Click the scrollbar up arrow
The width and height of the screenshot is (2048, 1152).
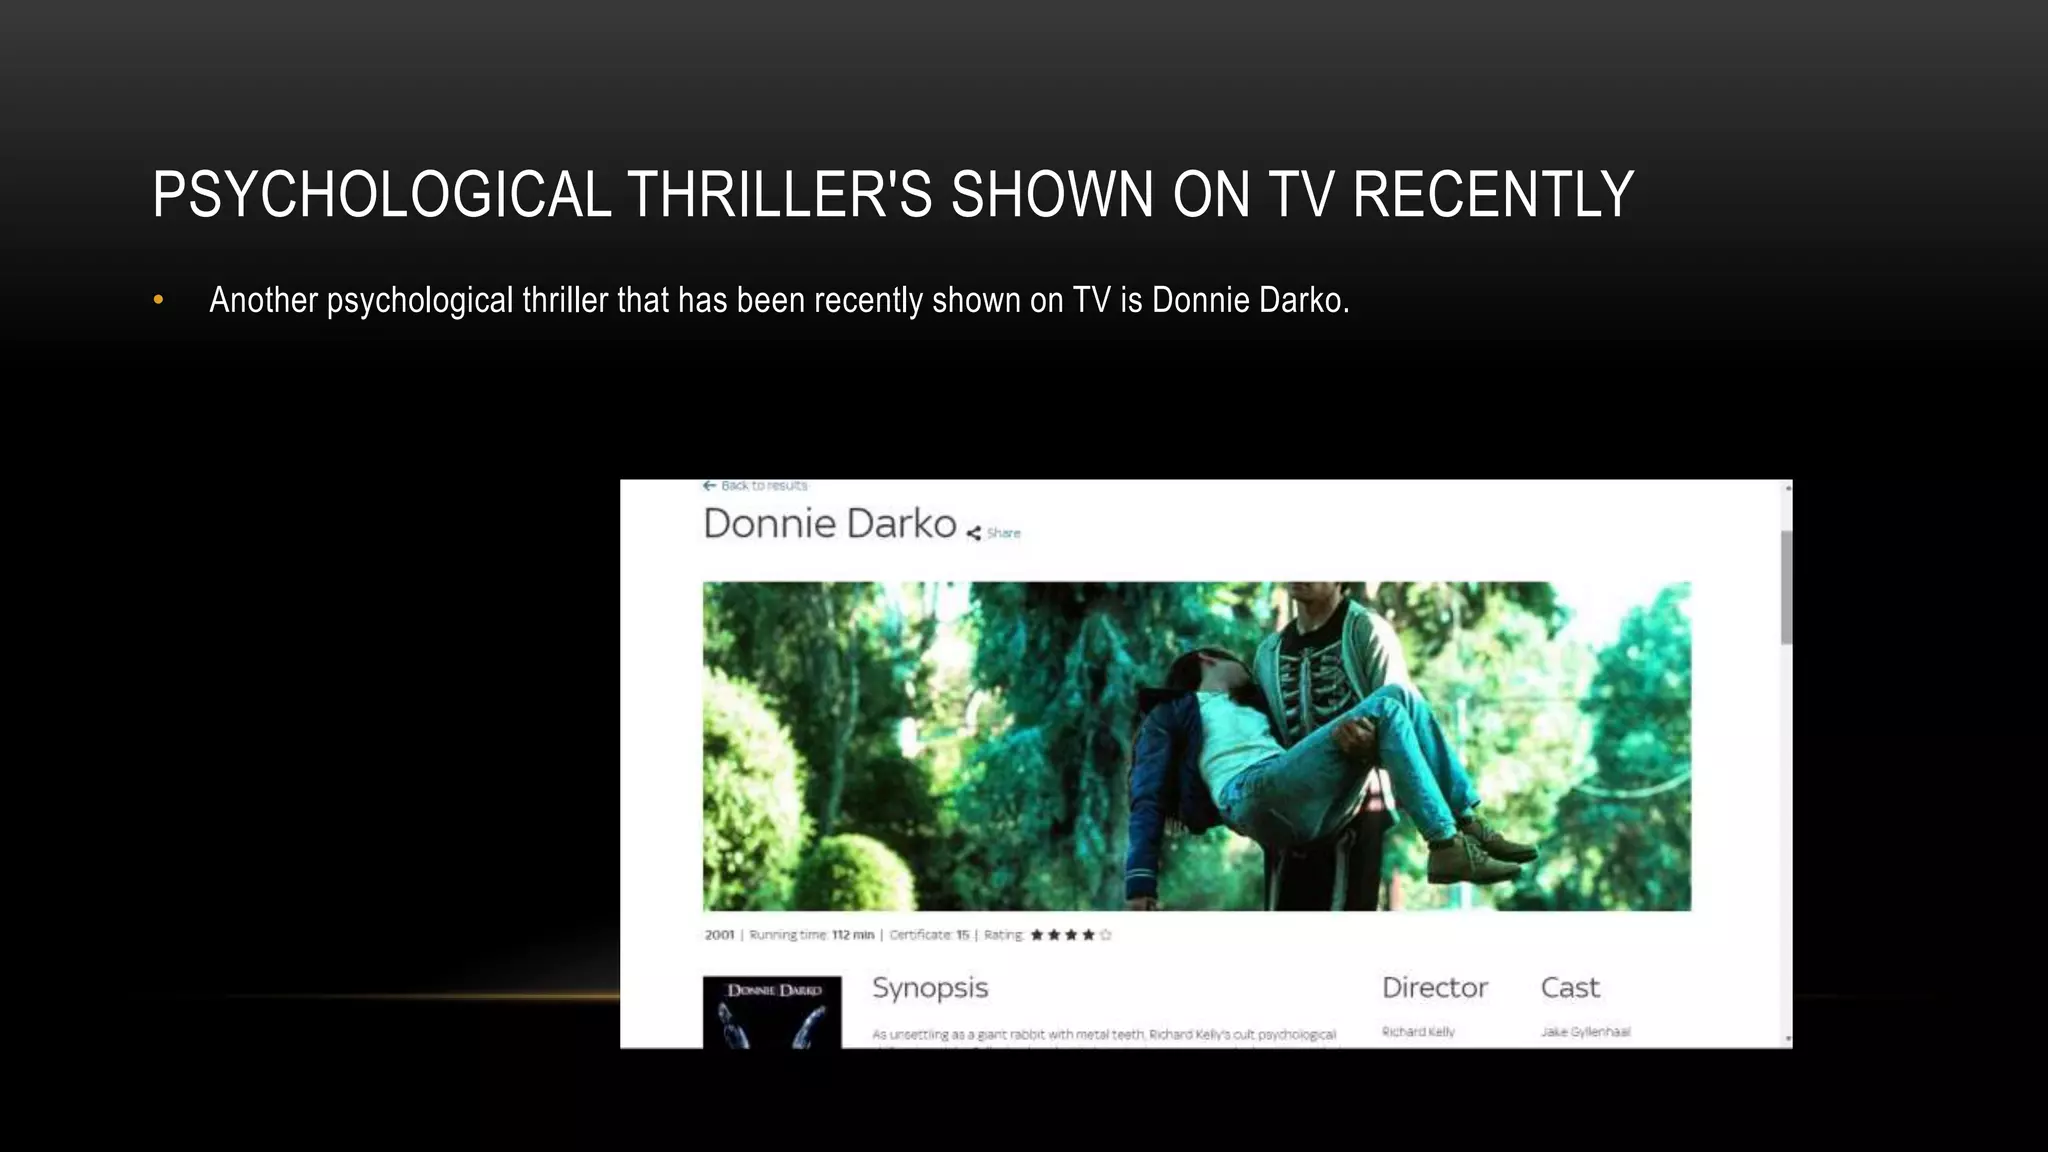(x=1787, y=488)
